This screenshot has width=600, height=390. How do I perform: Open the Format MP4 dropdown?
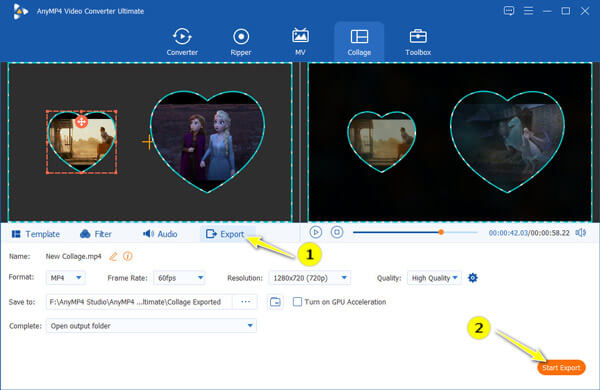[x=66, y=278]
